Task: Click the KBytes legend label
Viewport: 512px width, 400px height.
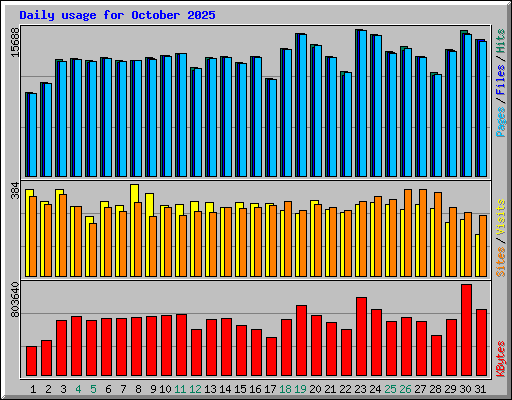Action: pyautogui.click(x=501, y=359)
